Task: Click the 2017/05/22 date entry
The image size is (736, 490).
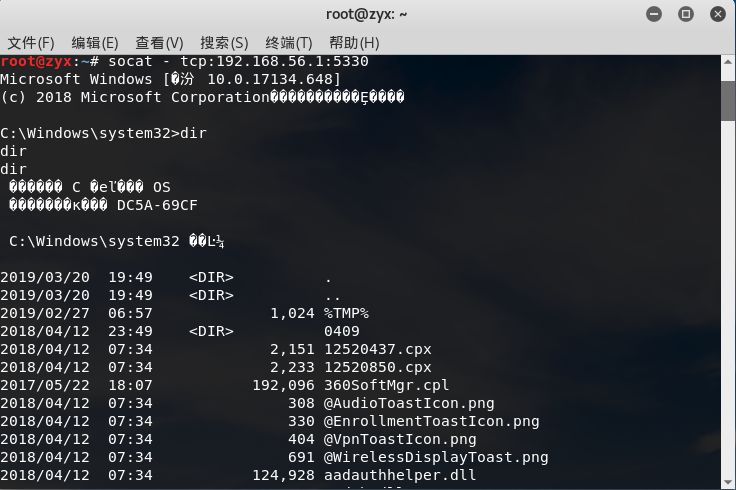Action: pos(45,385)
